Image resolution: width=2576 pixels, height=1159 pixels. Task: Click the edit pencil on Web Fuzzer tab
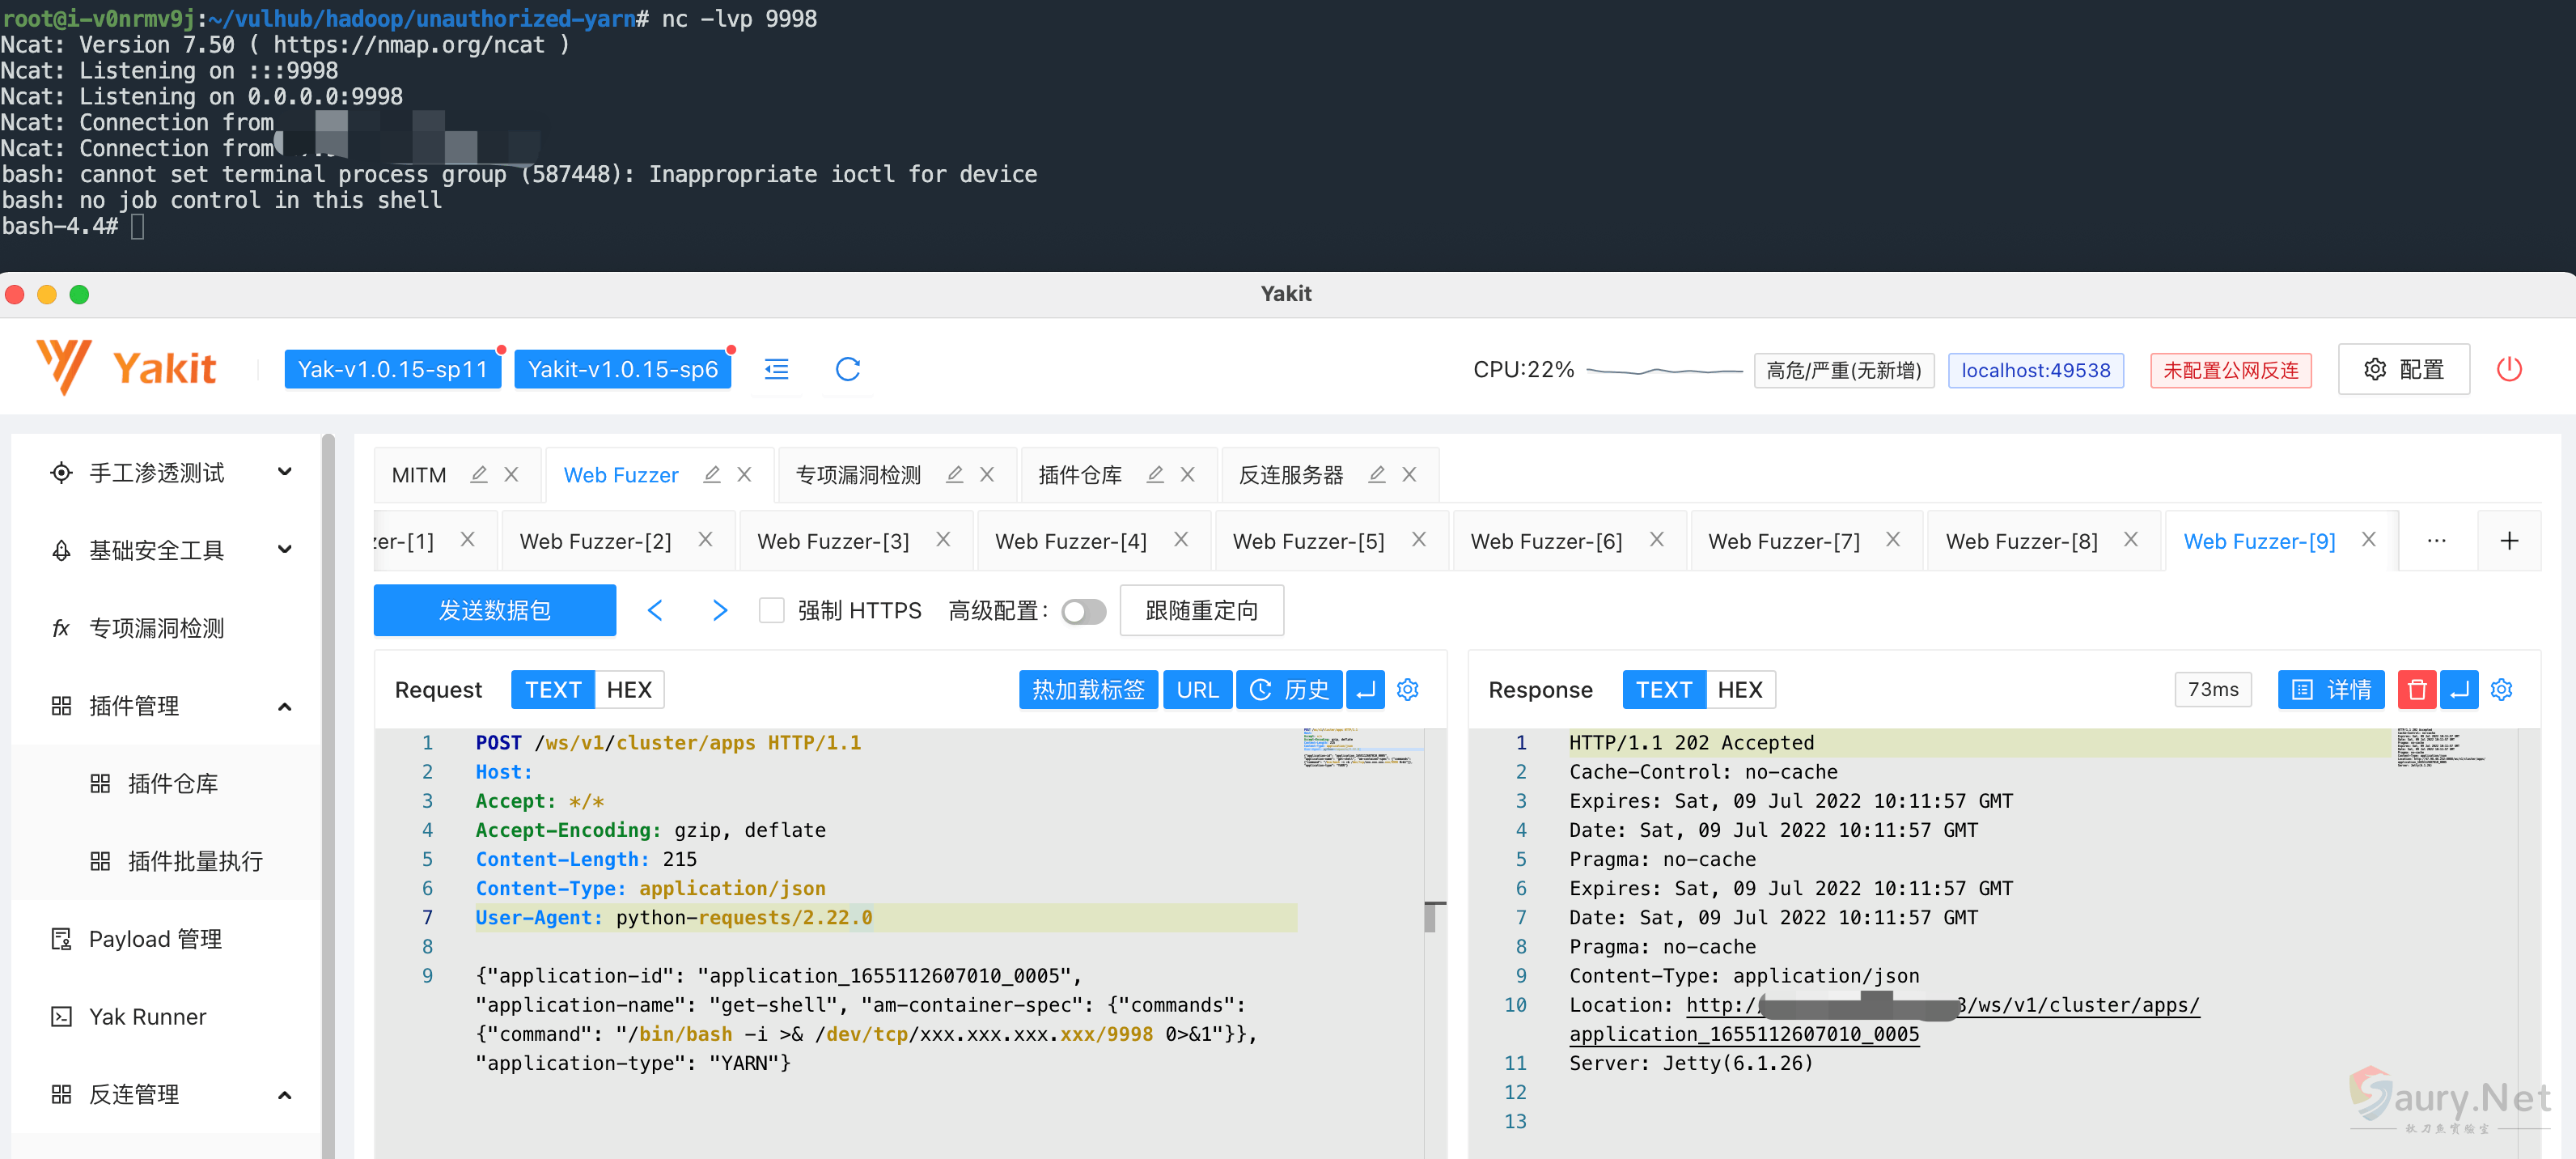pyautogui.click(x=711, y=474)
